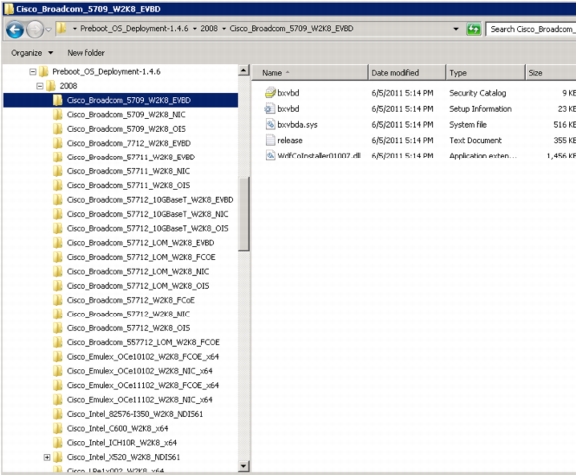The height and width of the screenshot is (476, 578).
Task: Open folder icon of Cisco_Broadcom_5709_W2K8_NIC
Action: click(58, 115)
